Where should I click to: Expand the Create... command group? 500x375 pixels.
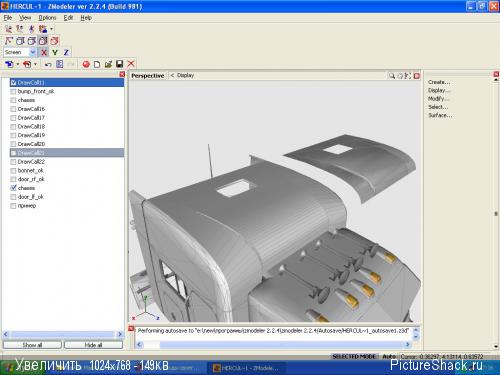[x=439, y=82]
